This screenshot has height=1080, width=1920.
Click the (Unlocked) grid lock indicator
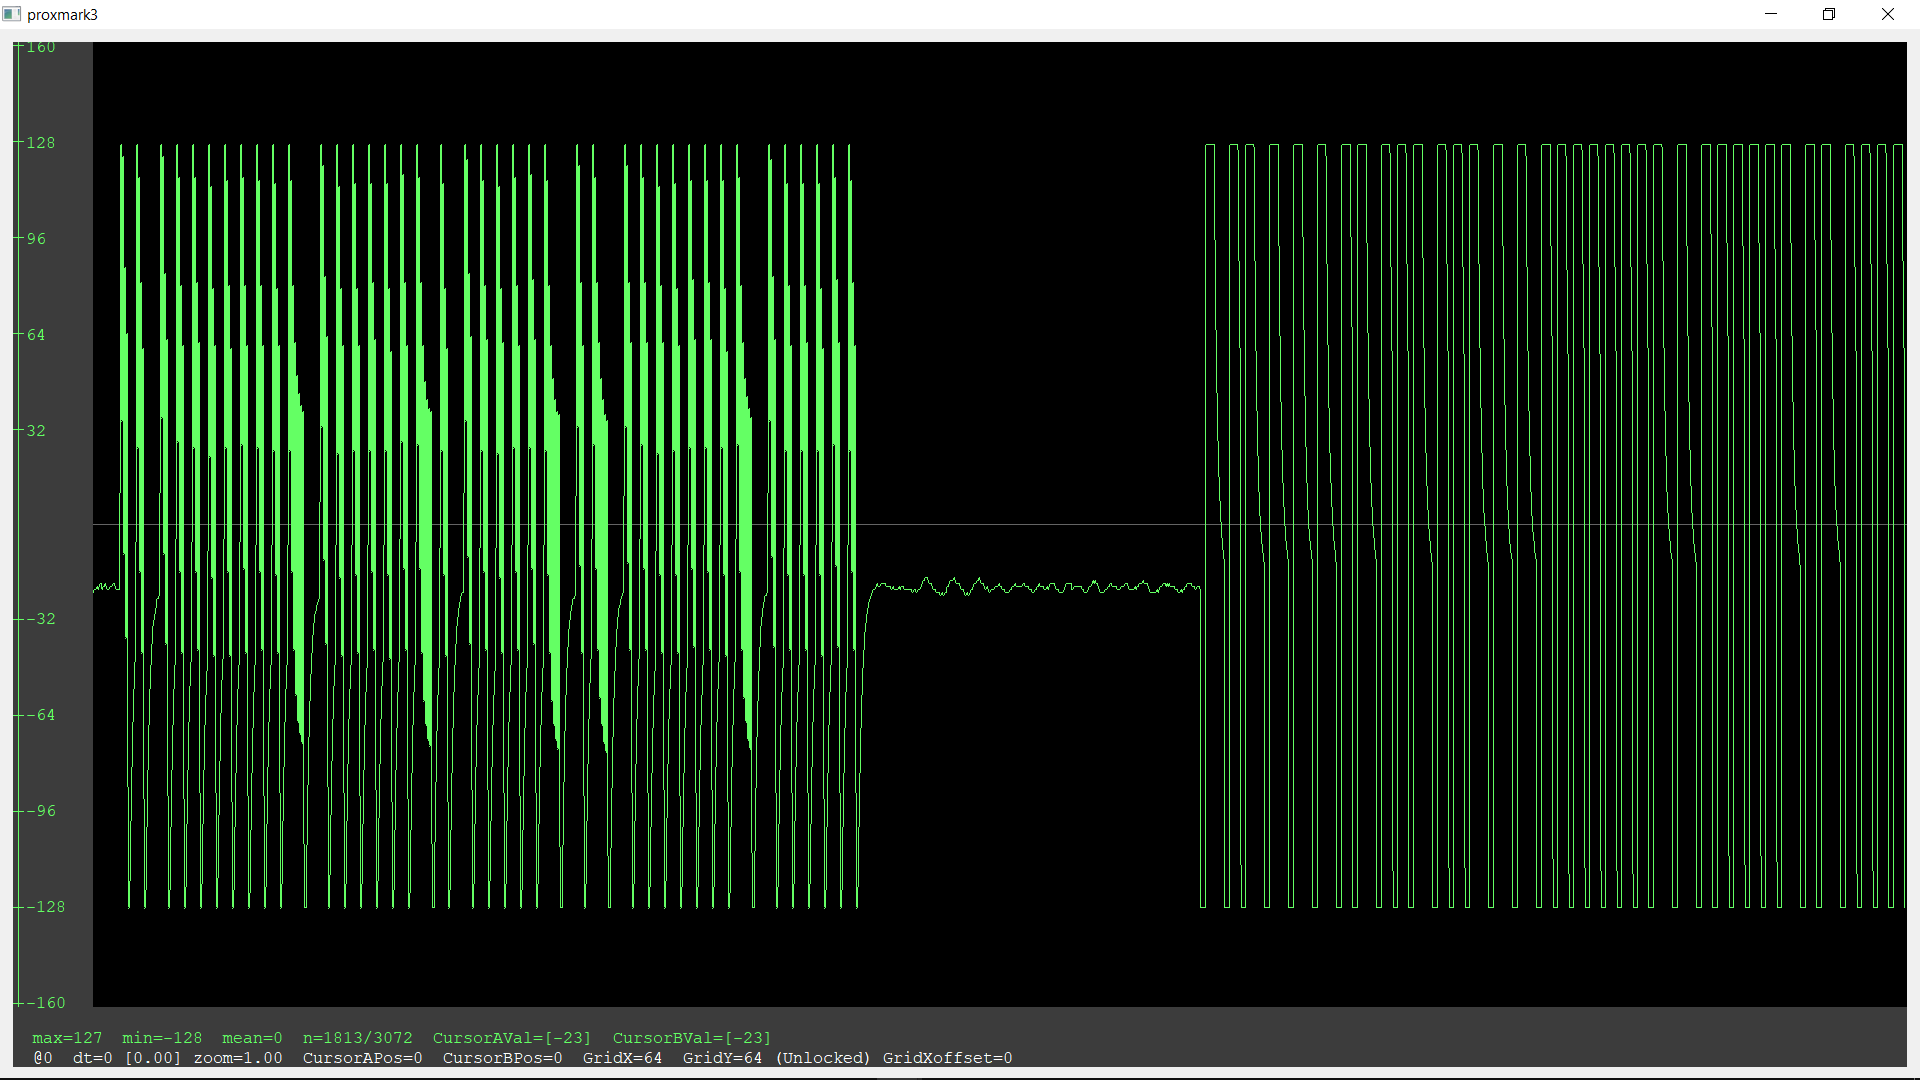[x=823, y=1058]
